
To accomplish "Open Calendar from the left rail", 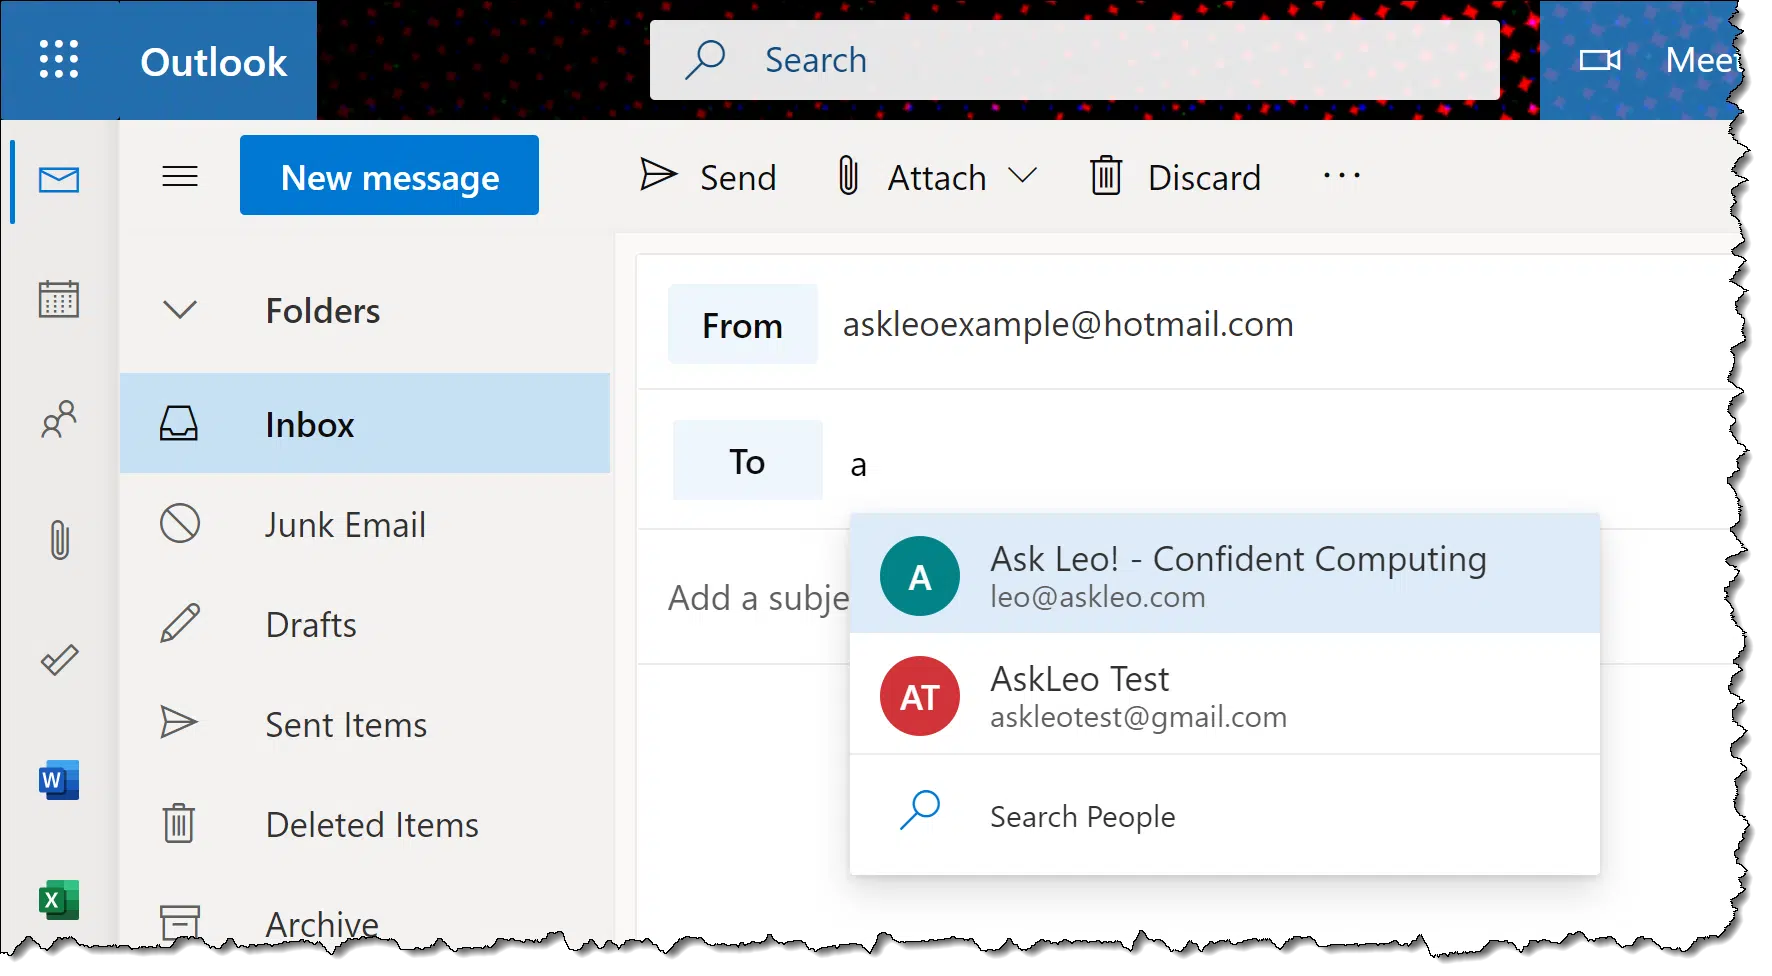I will click(59, 299).
